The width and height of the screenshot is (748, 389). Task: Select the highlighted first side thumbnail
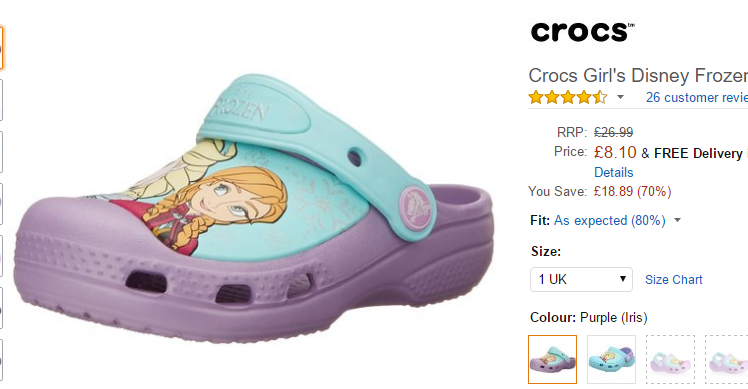tap(1, 48)
